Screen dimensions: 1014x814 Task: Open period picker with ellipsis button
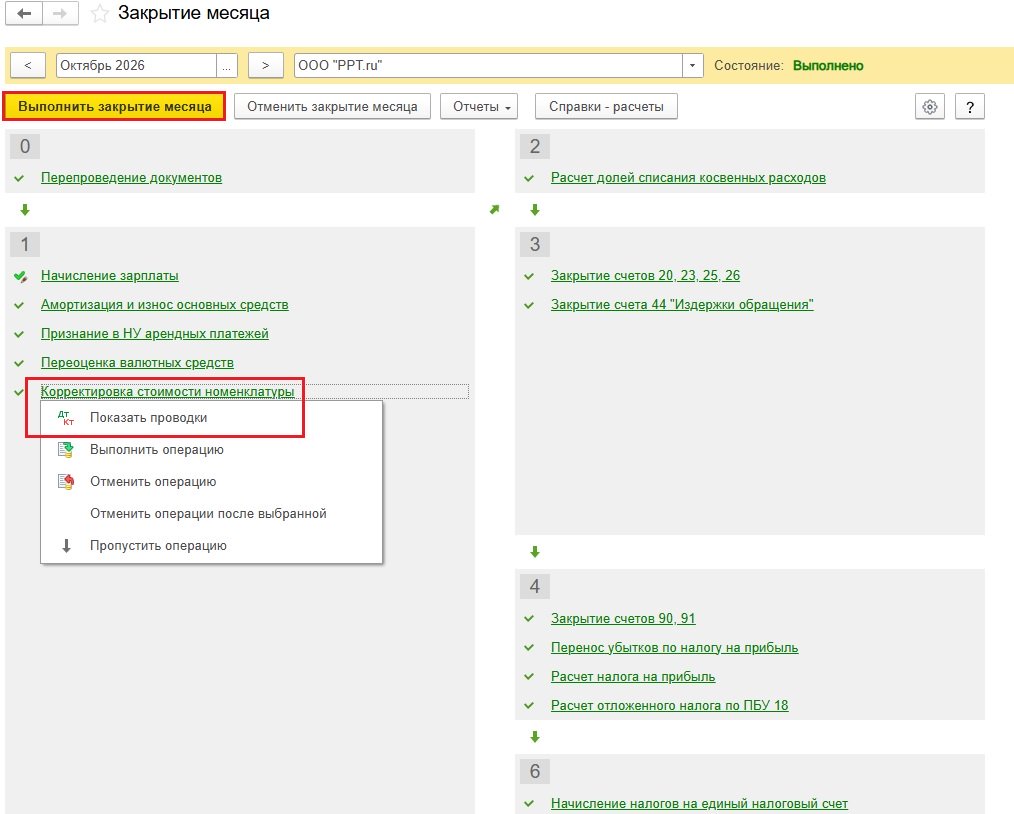point(227,65)
